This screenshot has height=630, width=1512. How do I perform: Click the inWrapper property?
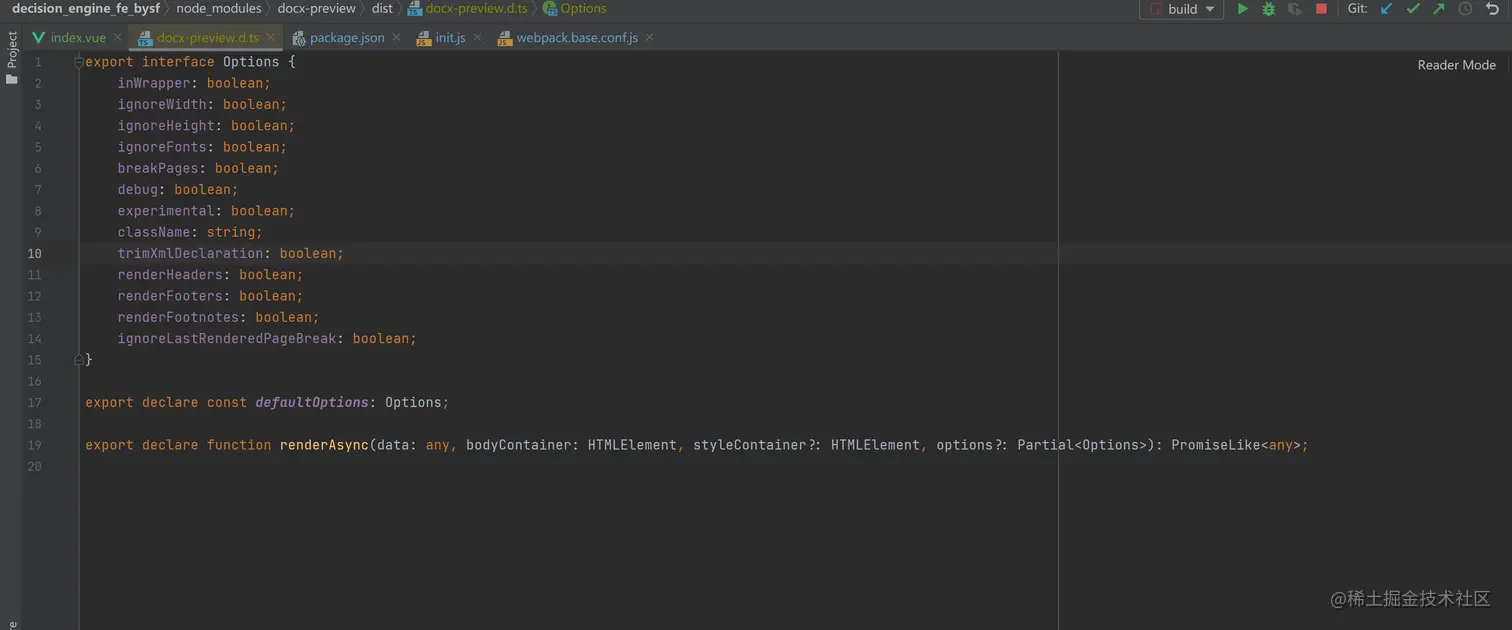tap(154, 83)
